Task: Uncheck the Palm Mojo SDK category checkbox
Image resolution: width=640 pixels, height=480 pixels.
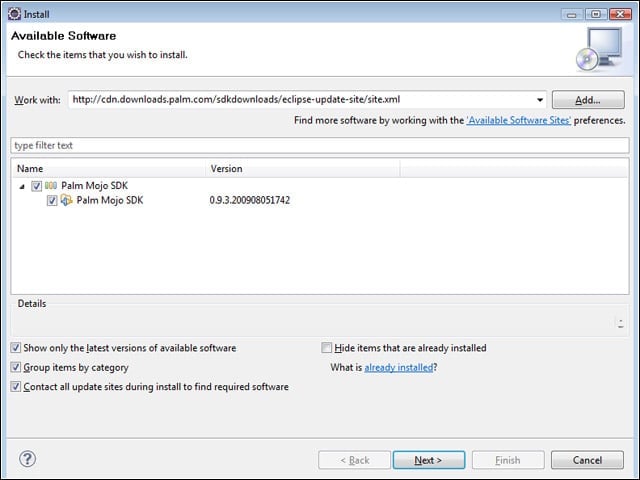Action: tap(36, 186)
